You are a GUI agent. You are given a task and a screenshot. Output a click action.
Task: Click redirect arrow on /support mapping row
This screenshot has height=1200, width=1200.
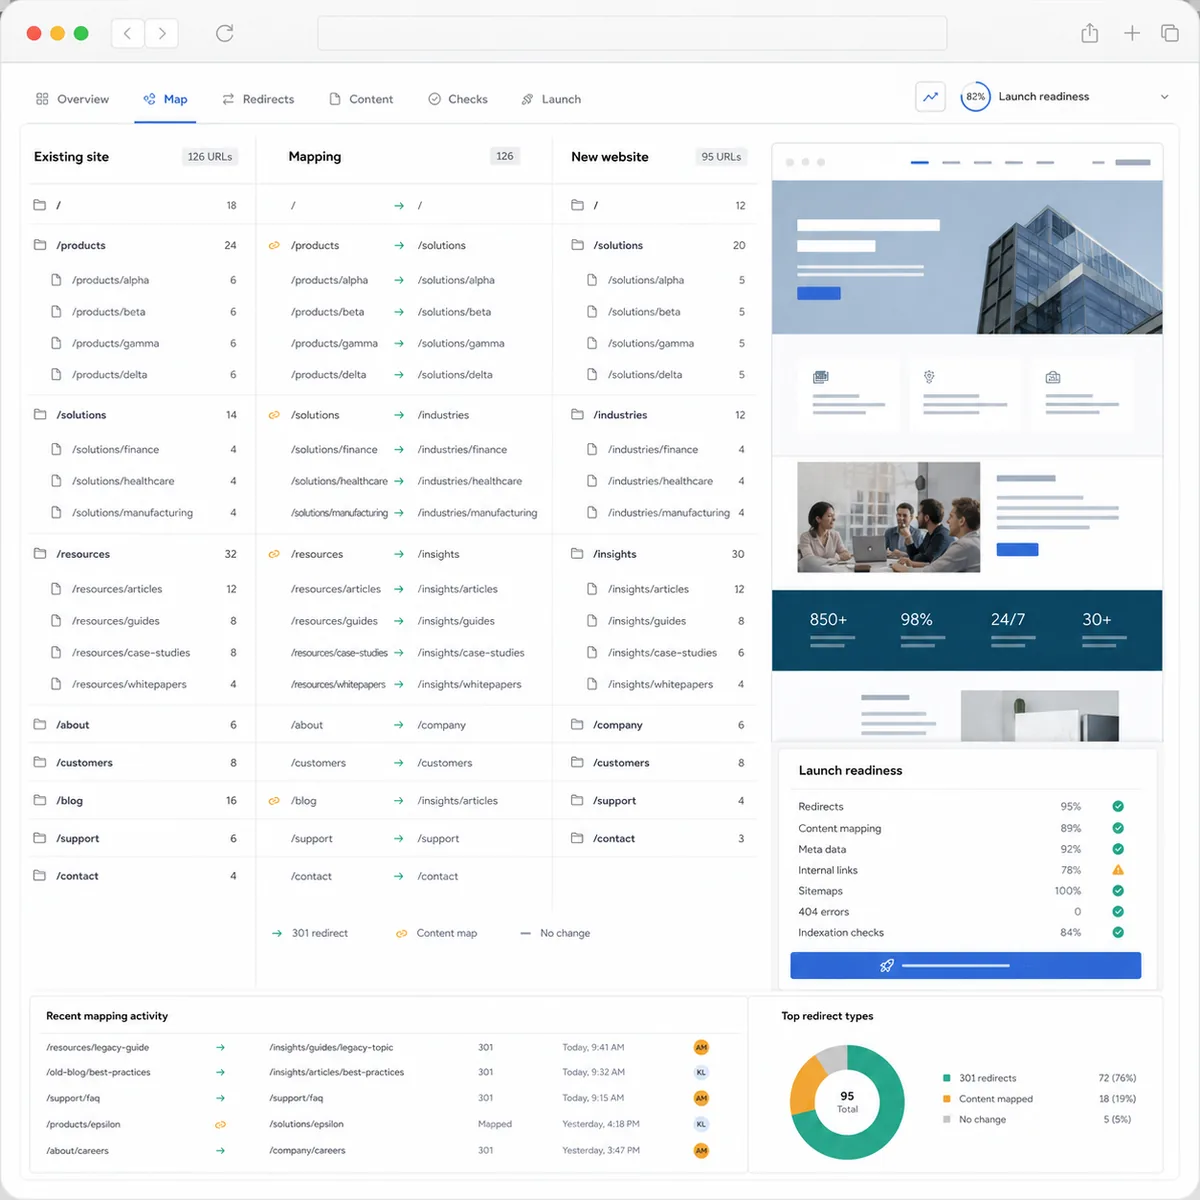[399, 839]
